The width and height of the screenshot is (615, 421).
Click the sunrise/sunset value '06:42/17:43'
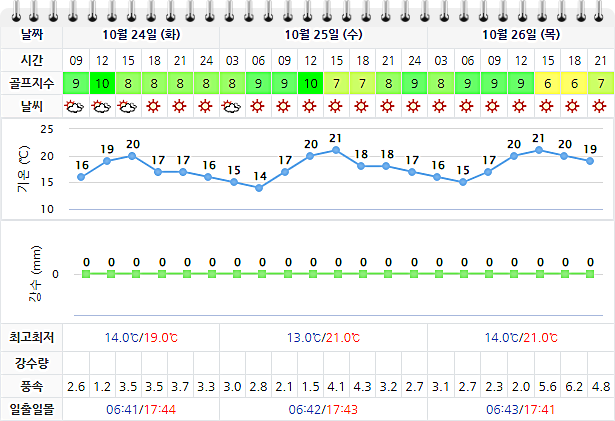coord(324,410)
